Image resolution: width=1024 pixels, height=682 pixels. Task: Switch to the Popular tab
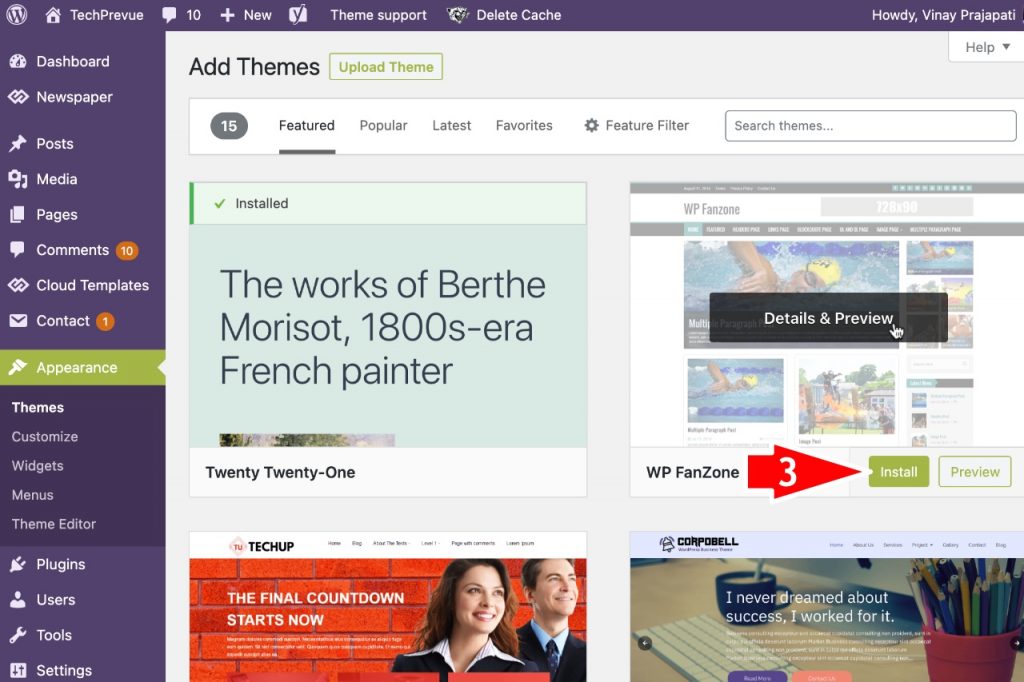click(383, 125)
